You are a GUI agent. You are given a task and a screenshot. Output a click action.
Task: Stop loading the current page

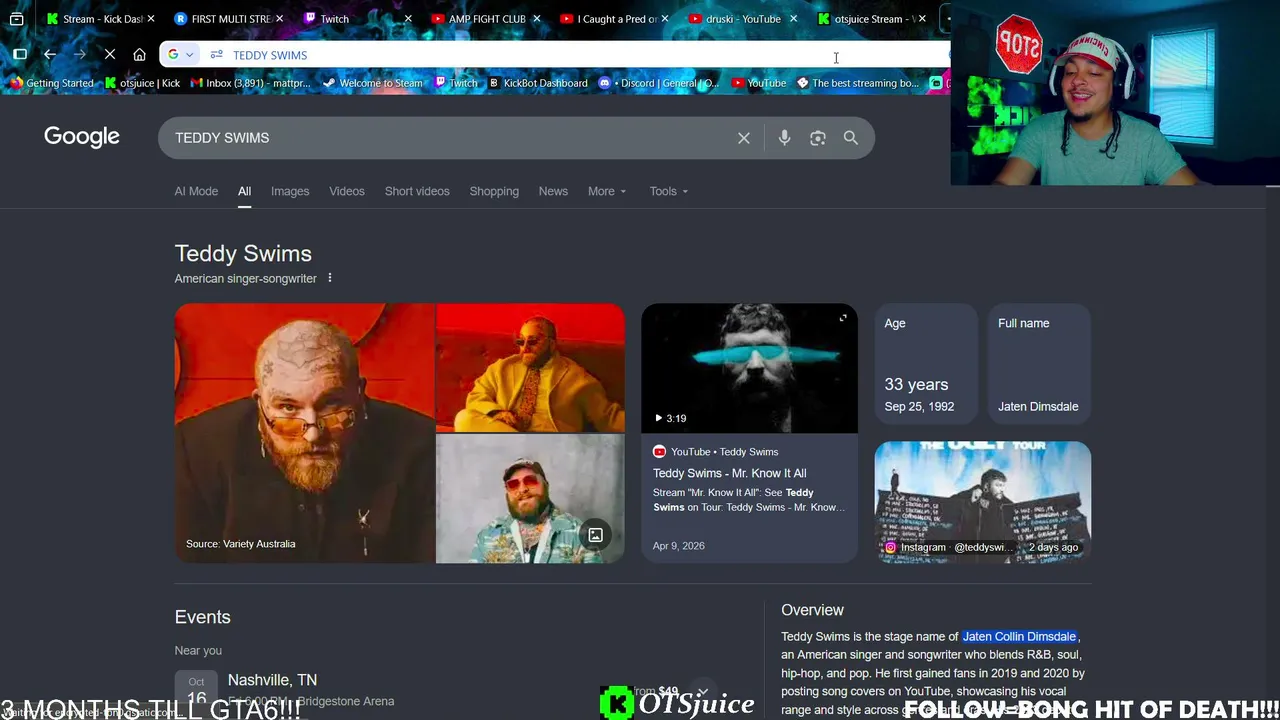110,55
